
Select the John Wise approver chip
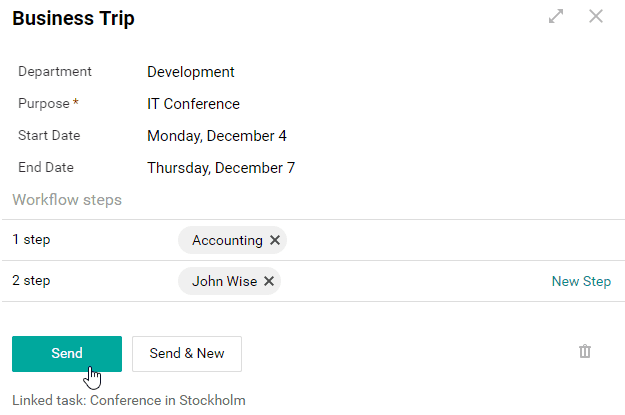(x=224, y=281)
